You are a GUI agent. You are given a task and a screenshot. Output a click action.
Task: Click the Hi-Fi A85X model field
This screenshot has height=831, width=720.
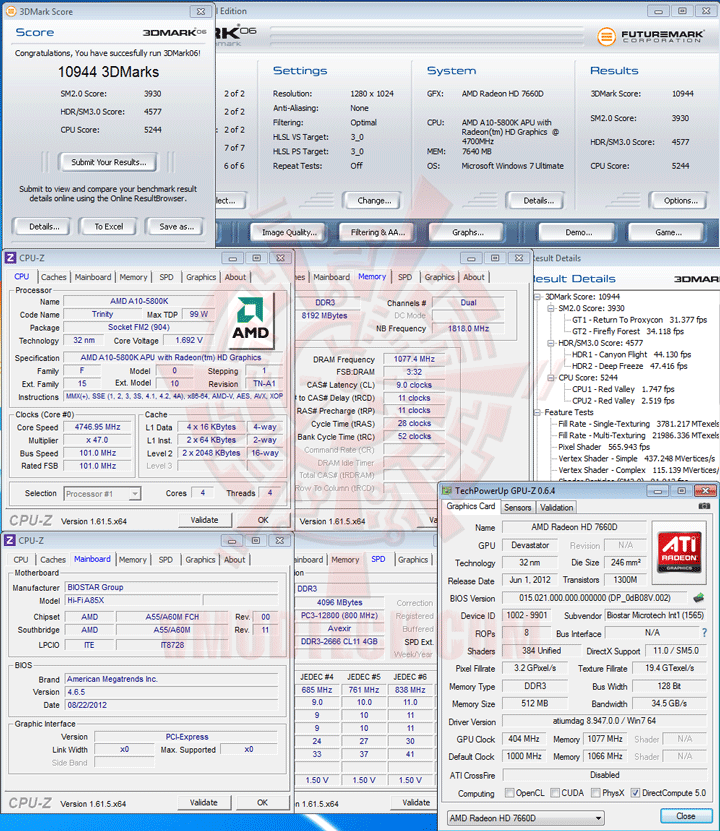pyautogui.click(x=132, y=600)
